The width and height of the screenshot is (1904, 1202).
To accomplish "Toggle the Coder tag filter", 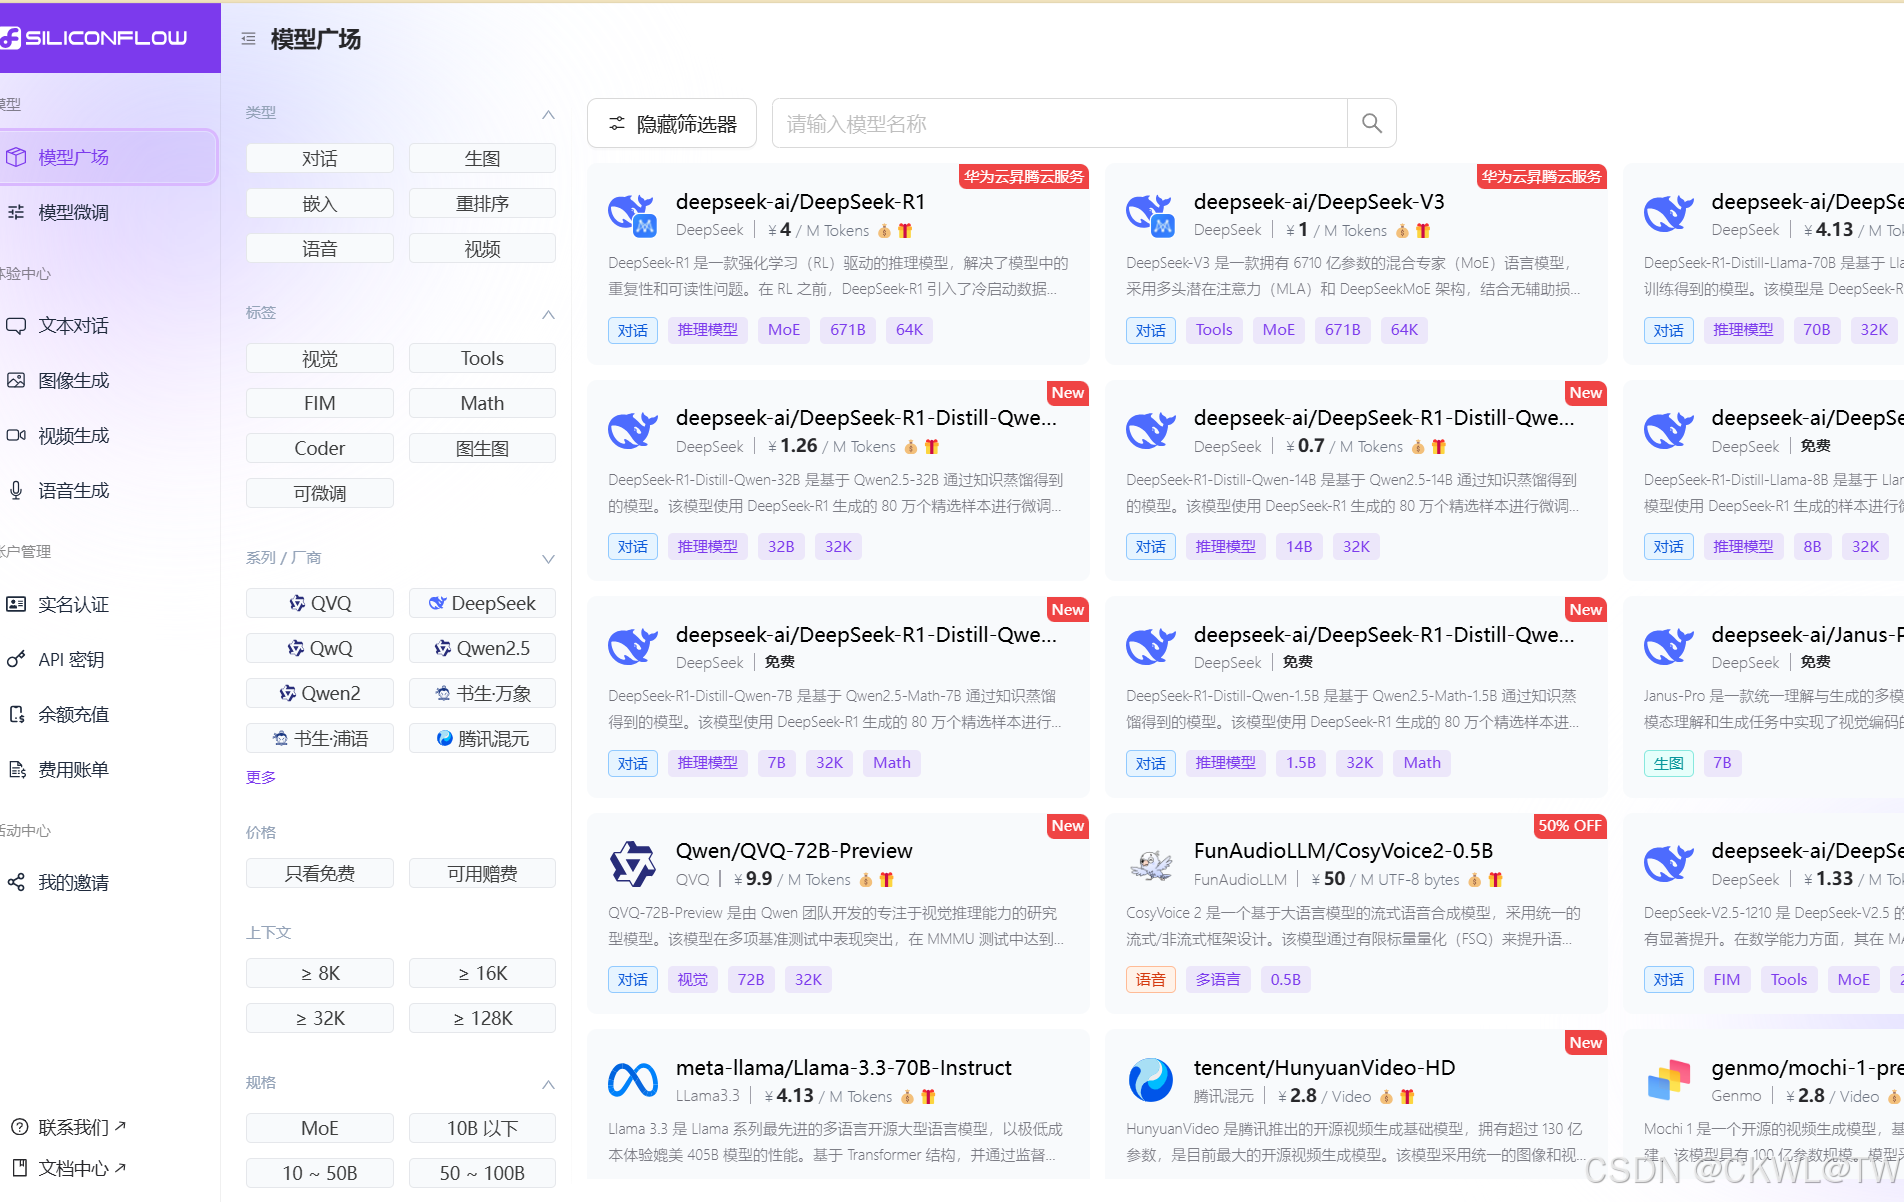I will tap(320, 448).
